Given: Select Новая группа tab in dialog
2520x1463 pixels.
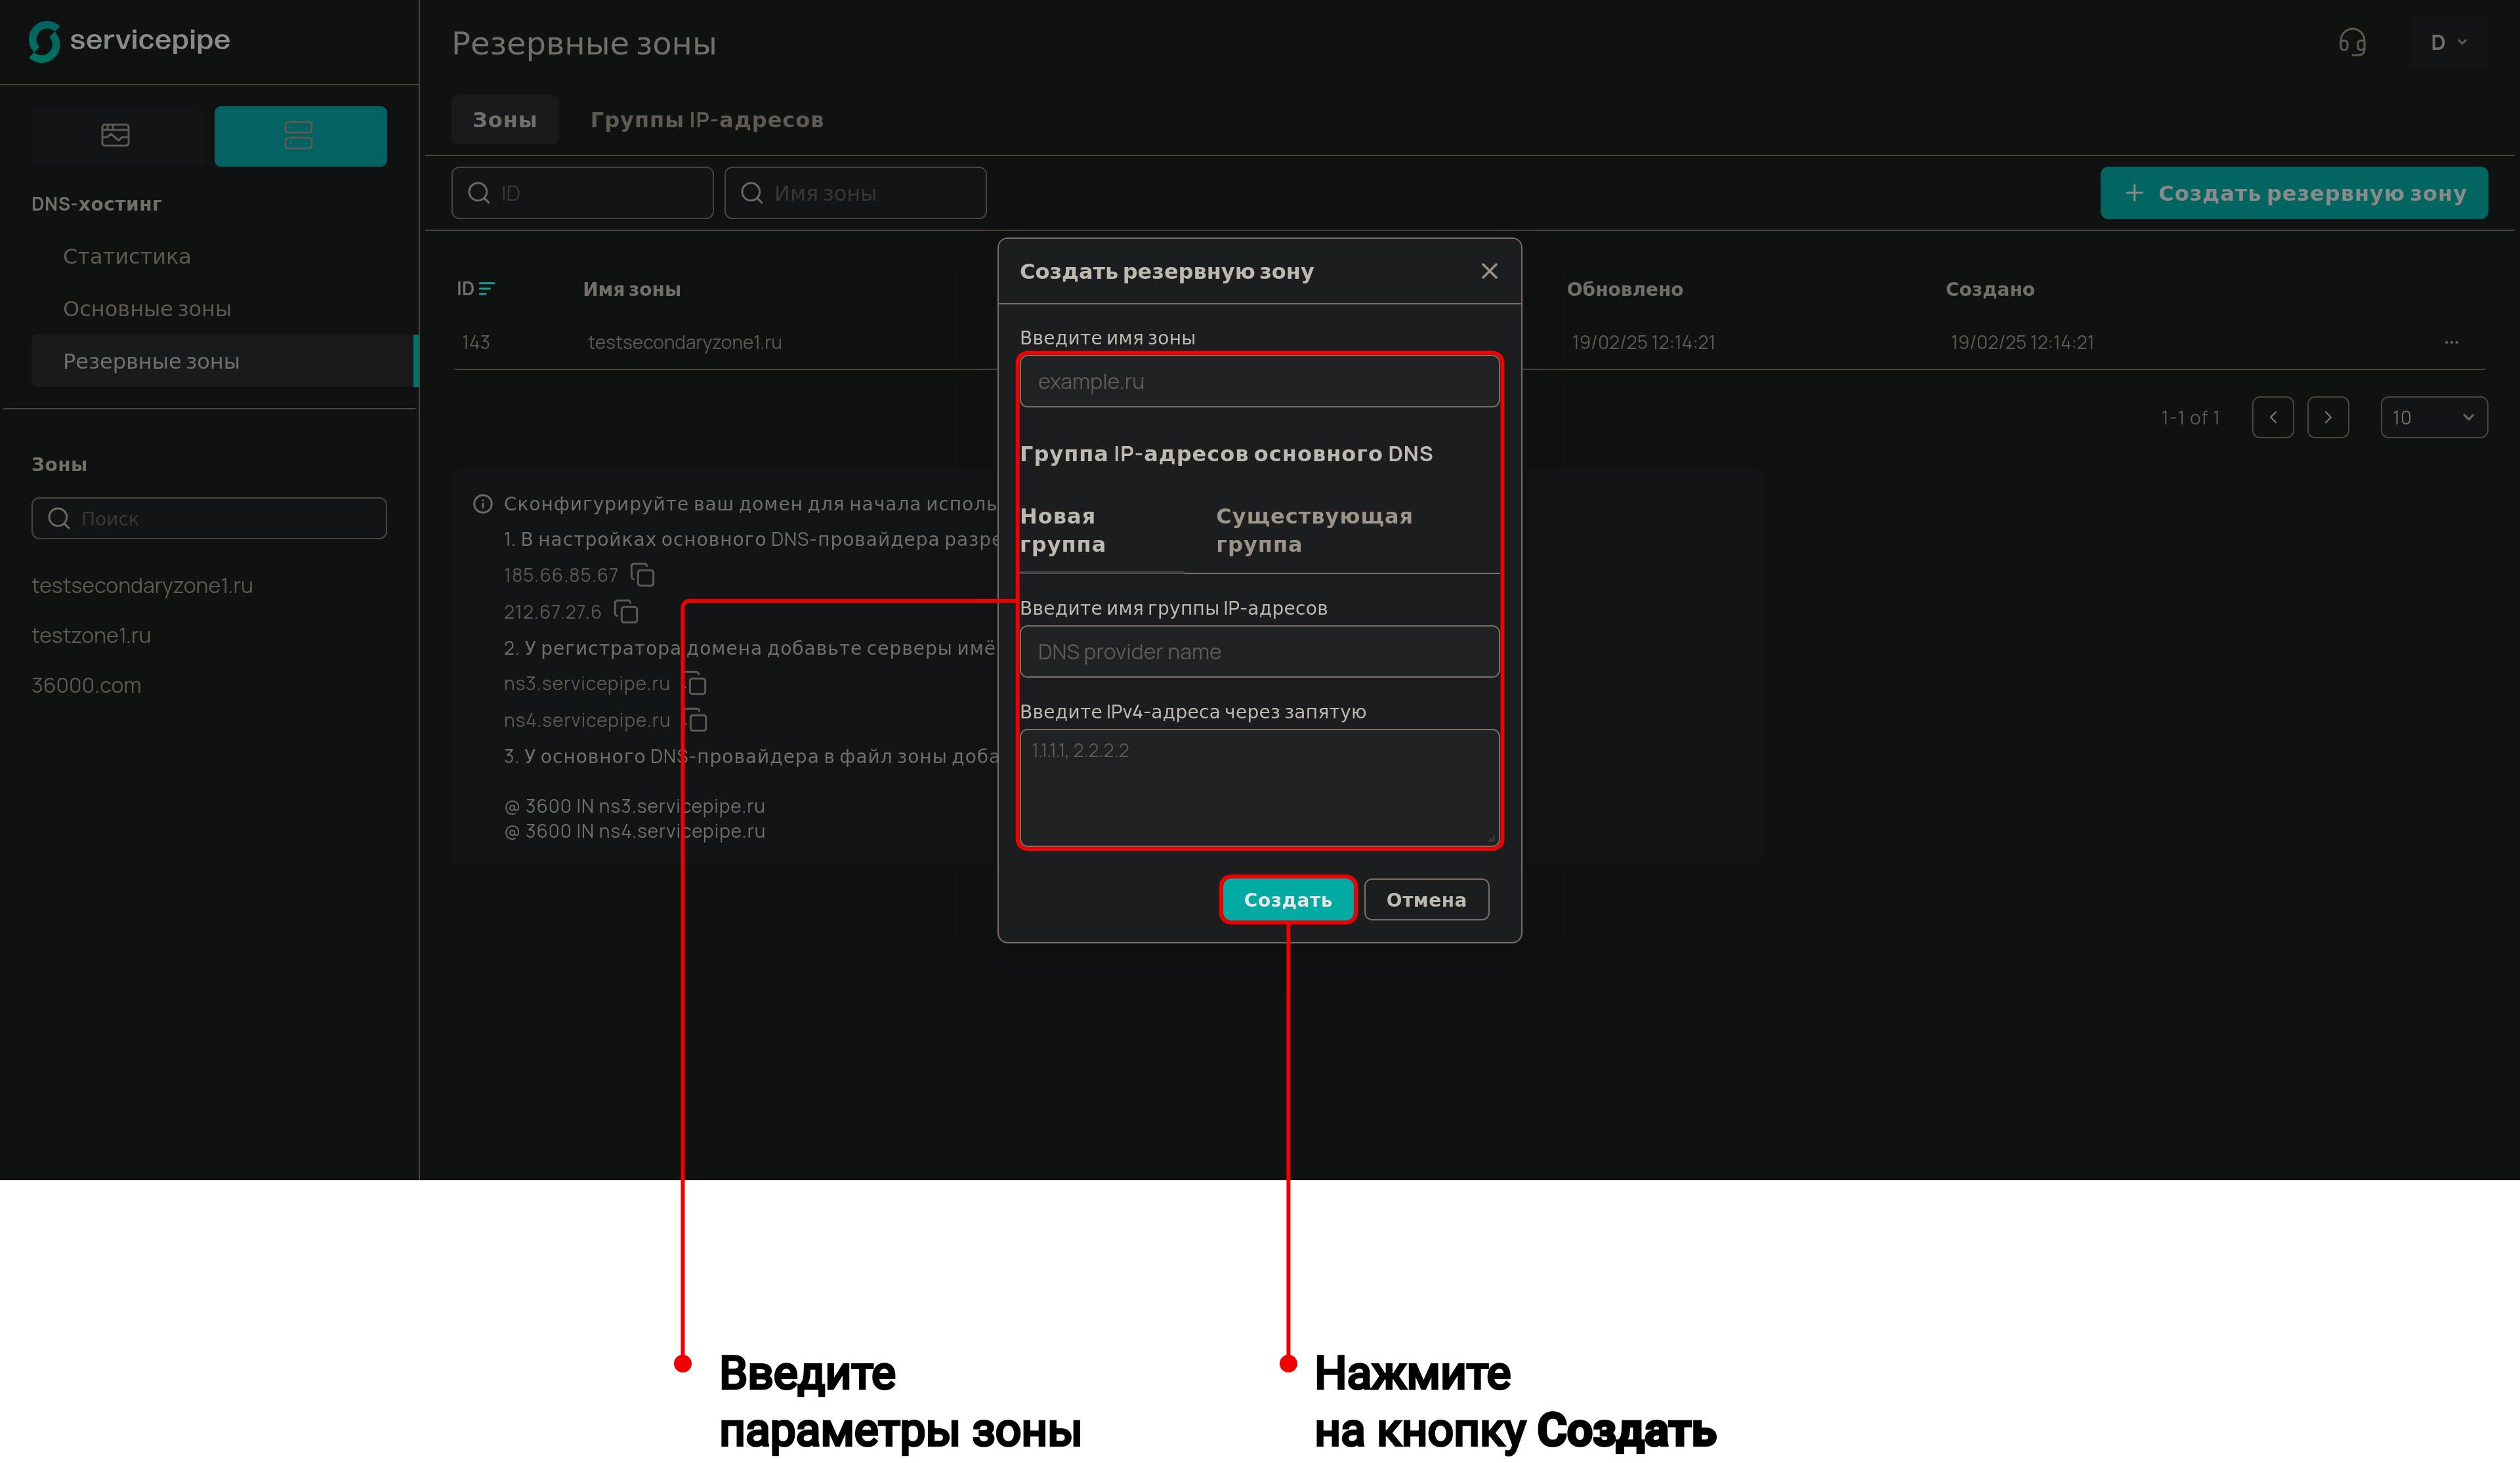Looking at the screenshot, I should click(1062, 530).
